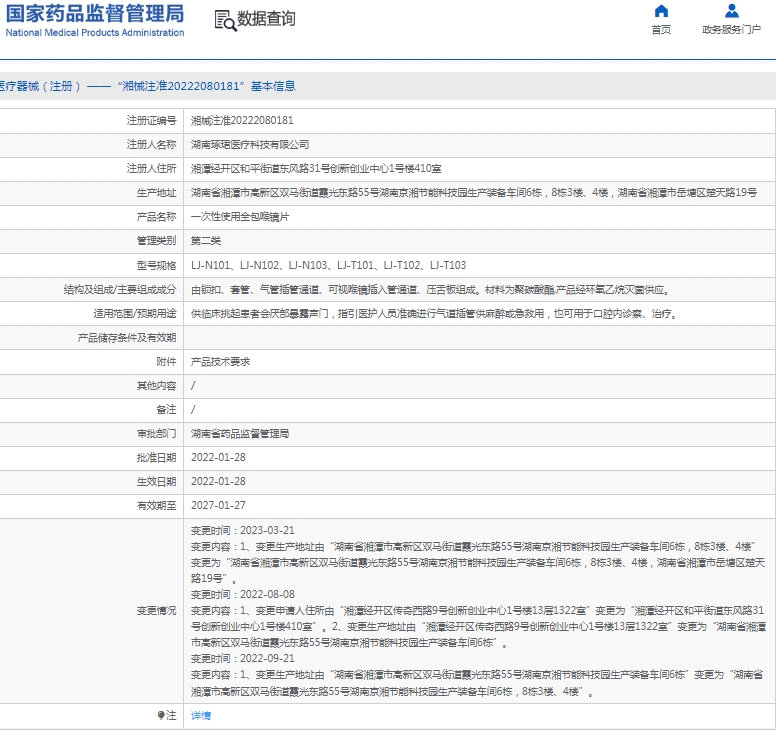Image resolution: width=776 pixels, height=734 pixels.
Task: Click effective date value in 生效日期 row
Action: pyautogui.click(x=218, y=481)
